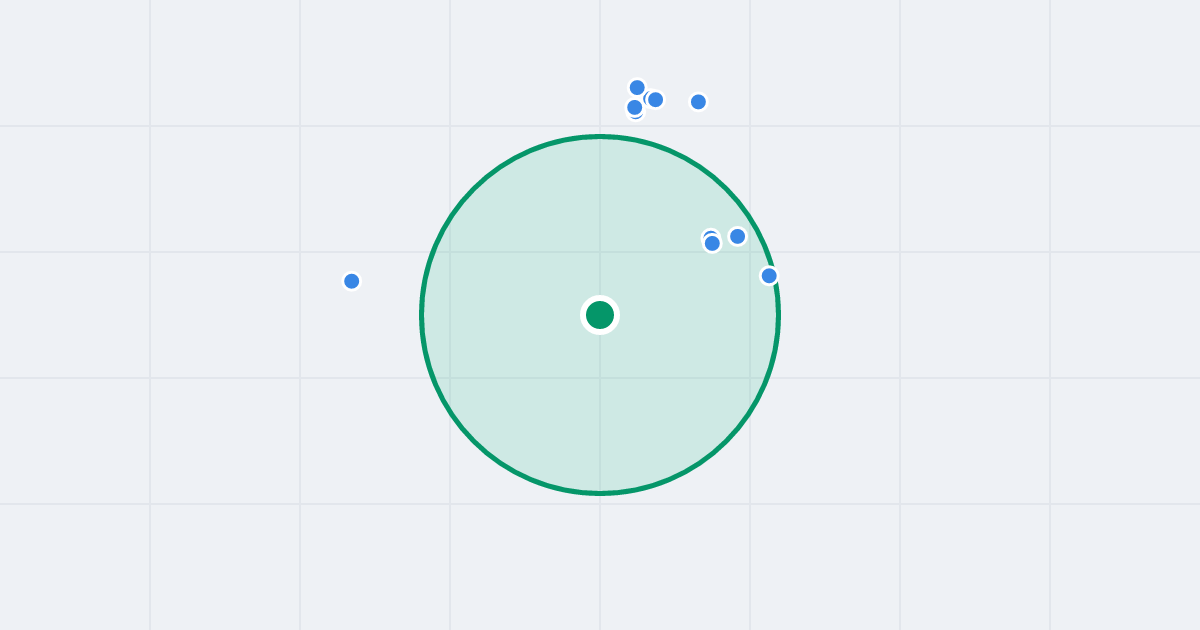Select the lower-left front dot of the top cluster

(x=634, y=107)
